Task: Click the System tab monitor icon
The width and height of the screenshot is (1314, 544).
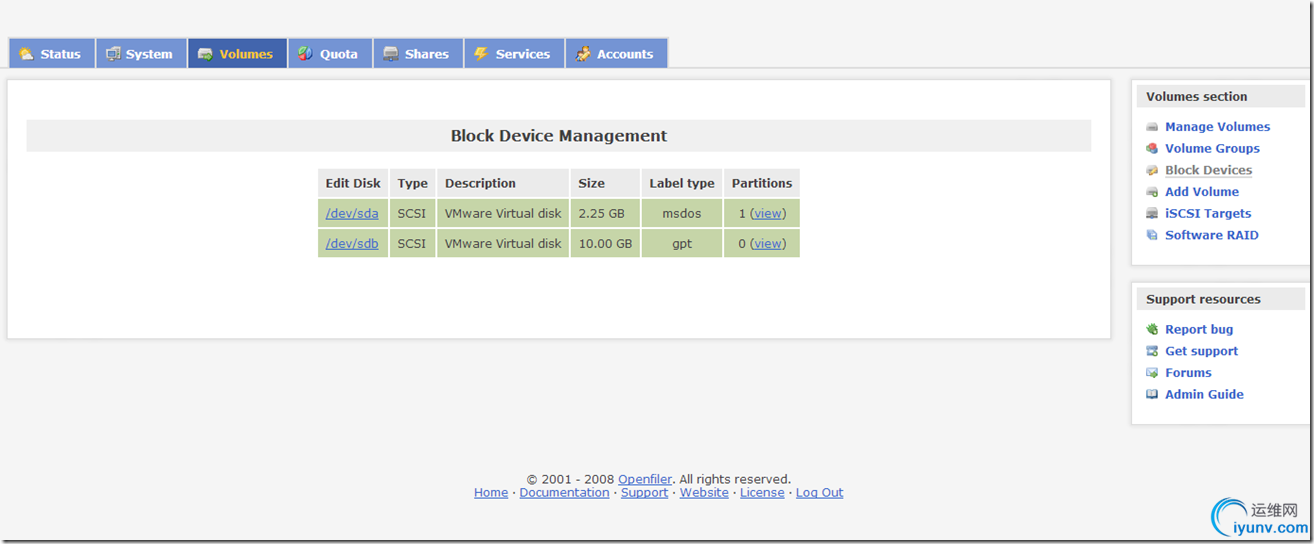Action: [113, 54]
